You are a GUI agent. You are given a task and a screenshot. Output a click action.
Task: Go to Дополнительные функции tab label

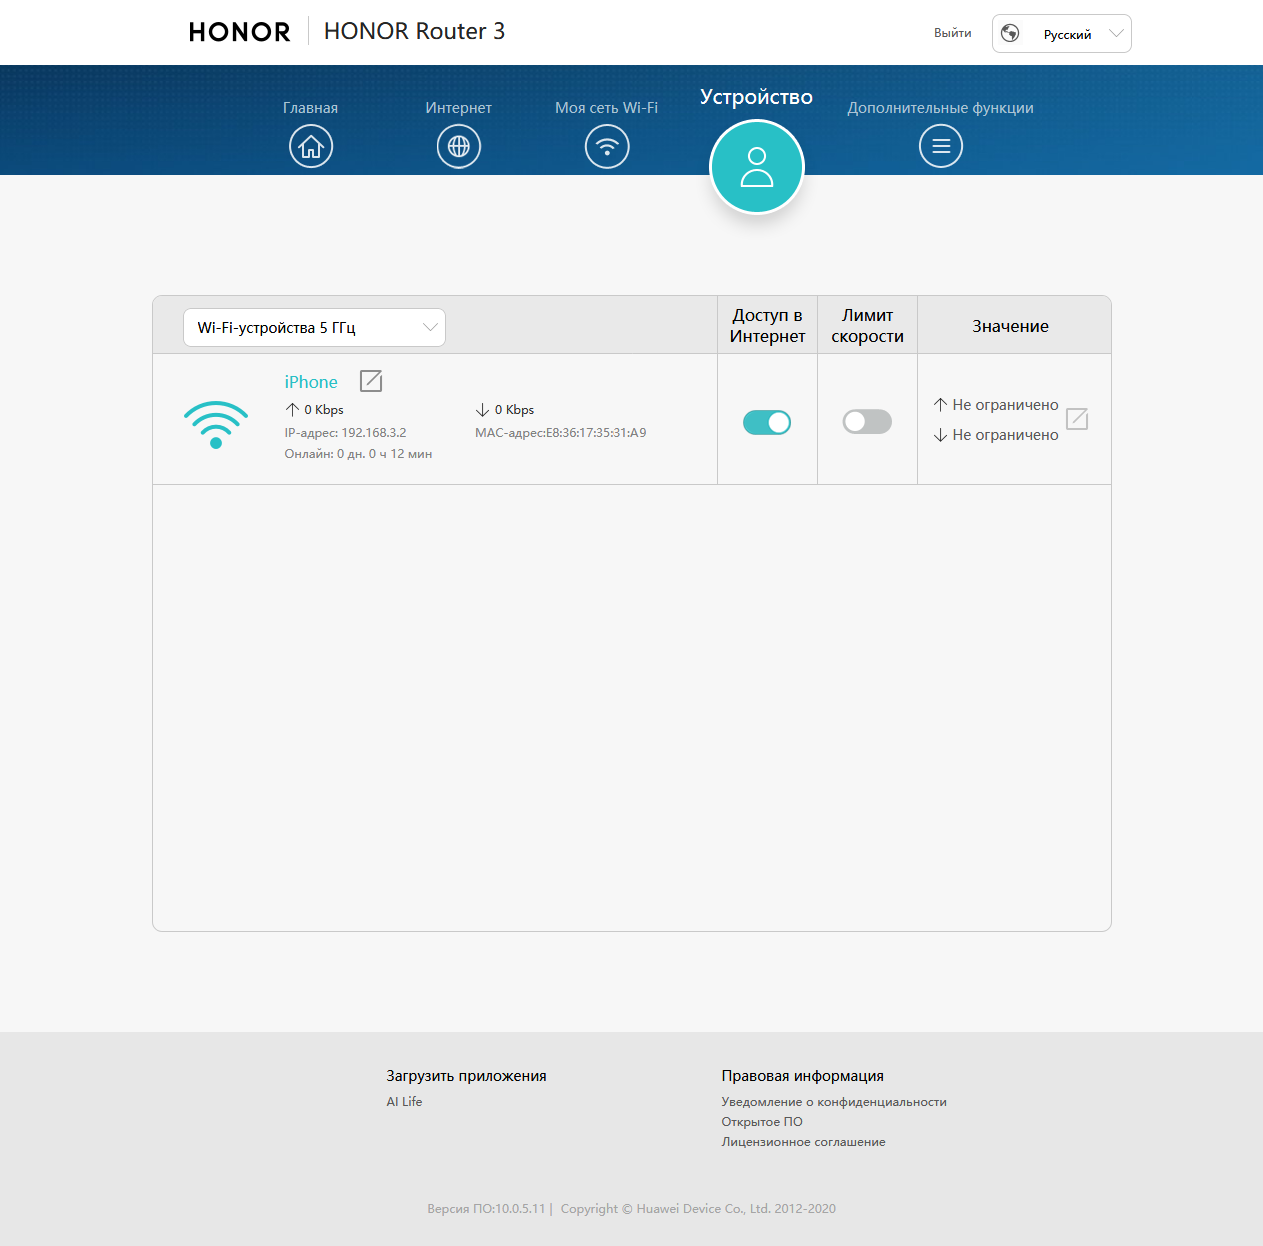(941, 108)
